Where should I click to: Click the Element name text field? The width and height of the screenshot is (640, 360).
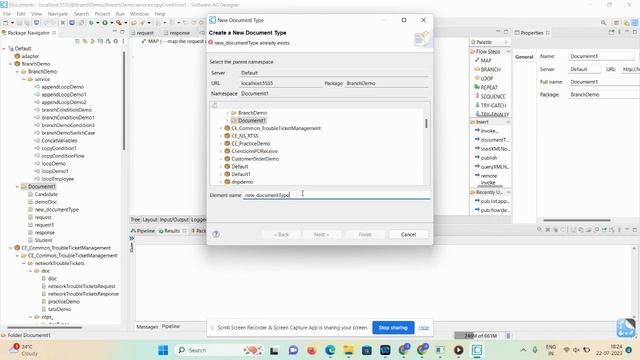tap(336, 195)
